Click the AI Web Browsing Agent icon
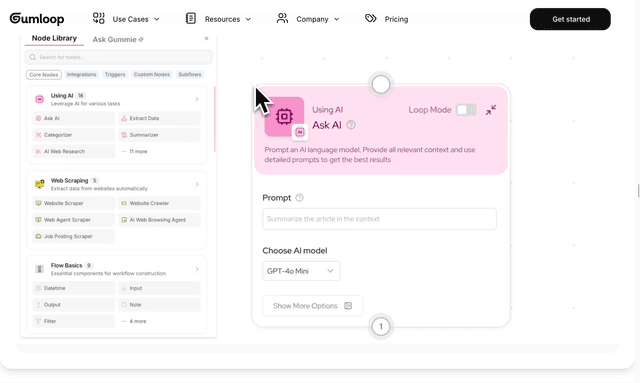 (x=124, y=220)
